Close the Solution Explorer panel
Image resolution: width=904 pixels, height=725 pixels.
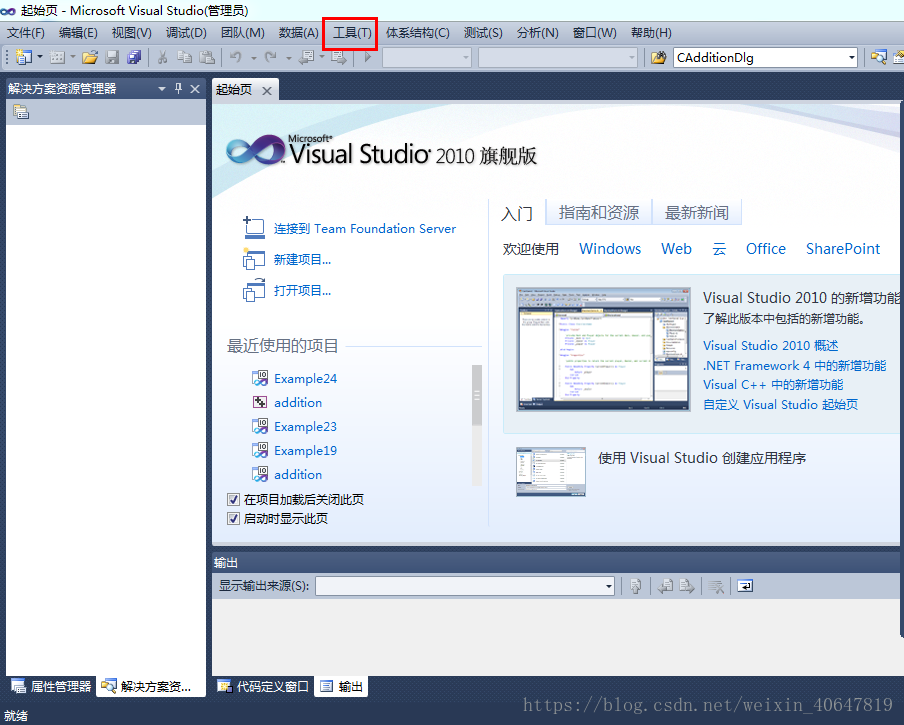195,89
